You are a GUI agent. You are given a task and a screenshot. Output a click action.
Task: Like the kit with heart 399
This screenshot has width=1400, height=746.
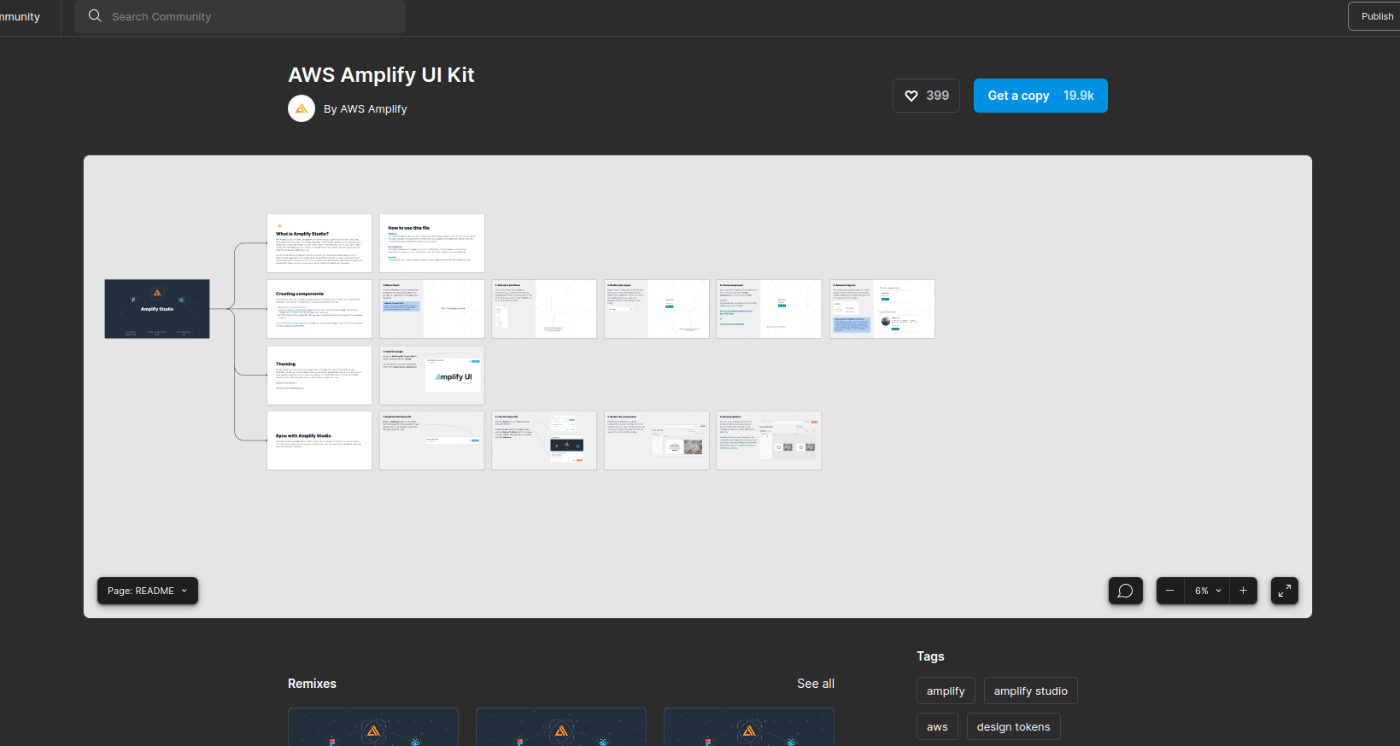[x=926, y=96]
